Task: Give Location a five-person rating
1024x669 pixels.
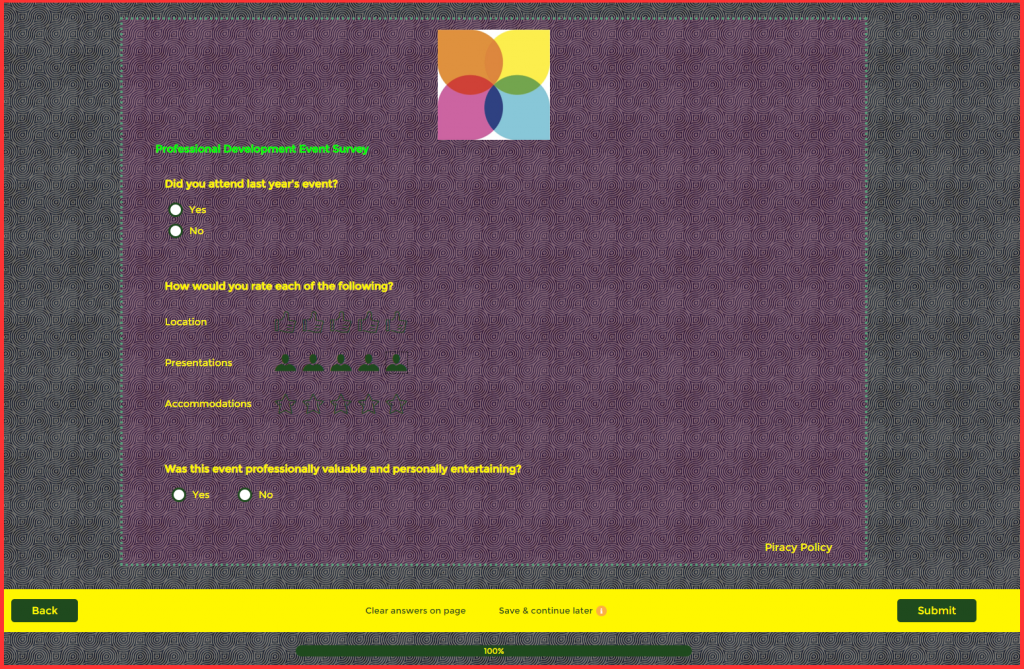Action: pyautogui.click(x=395, y=323)
